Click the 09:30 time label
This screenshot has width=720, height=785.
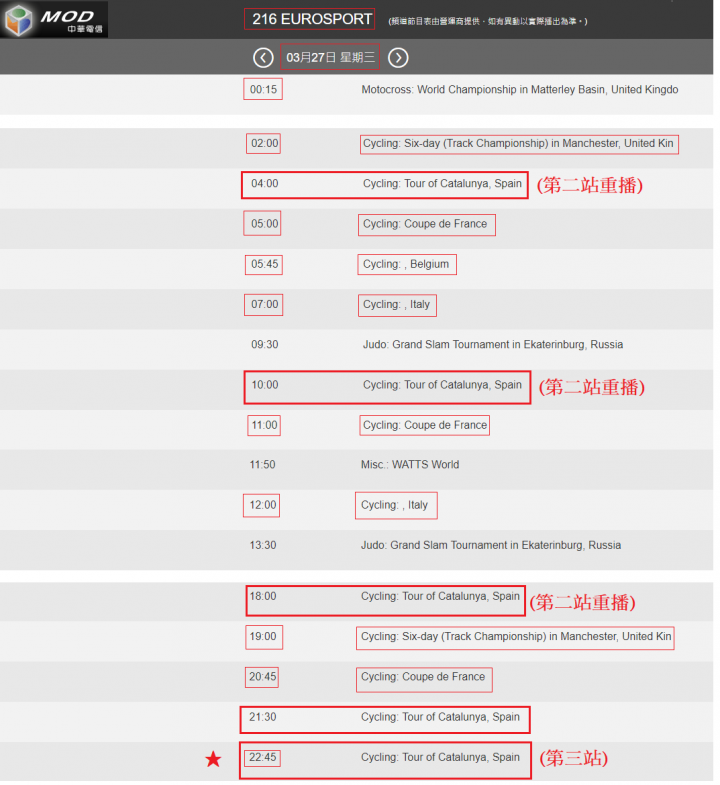pos(264,344)
